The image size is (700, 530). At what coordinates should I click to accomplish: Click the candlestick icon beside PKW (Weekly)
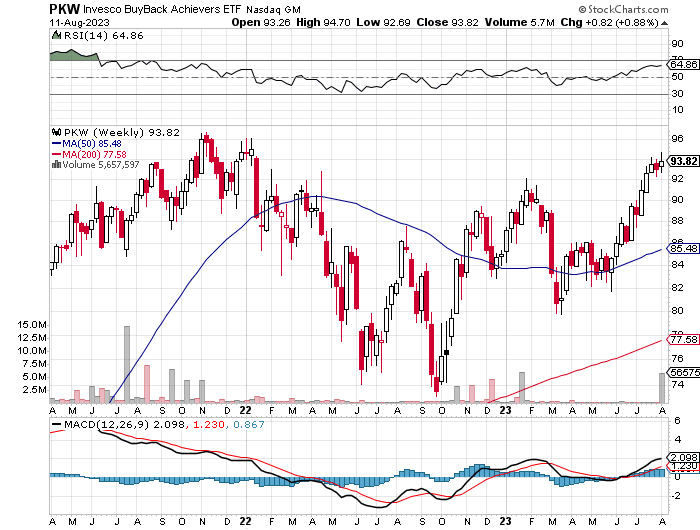[57, 132]
